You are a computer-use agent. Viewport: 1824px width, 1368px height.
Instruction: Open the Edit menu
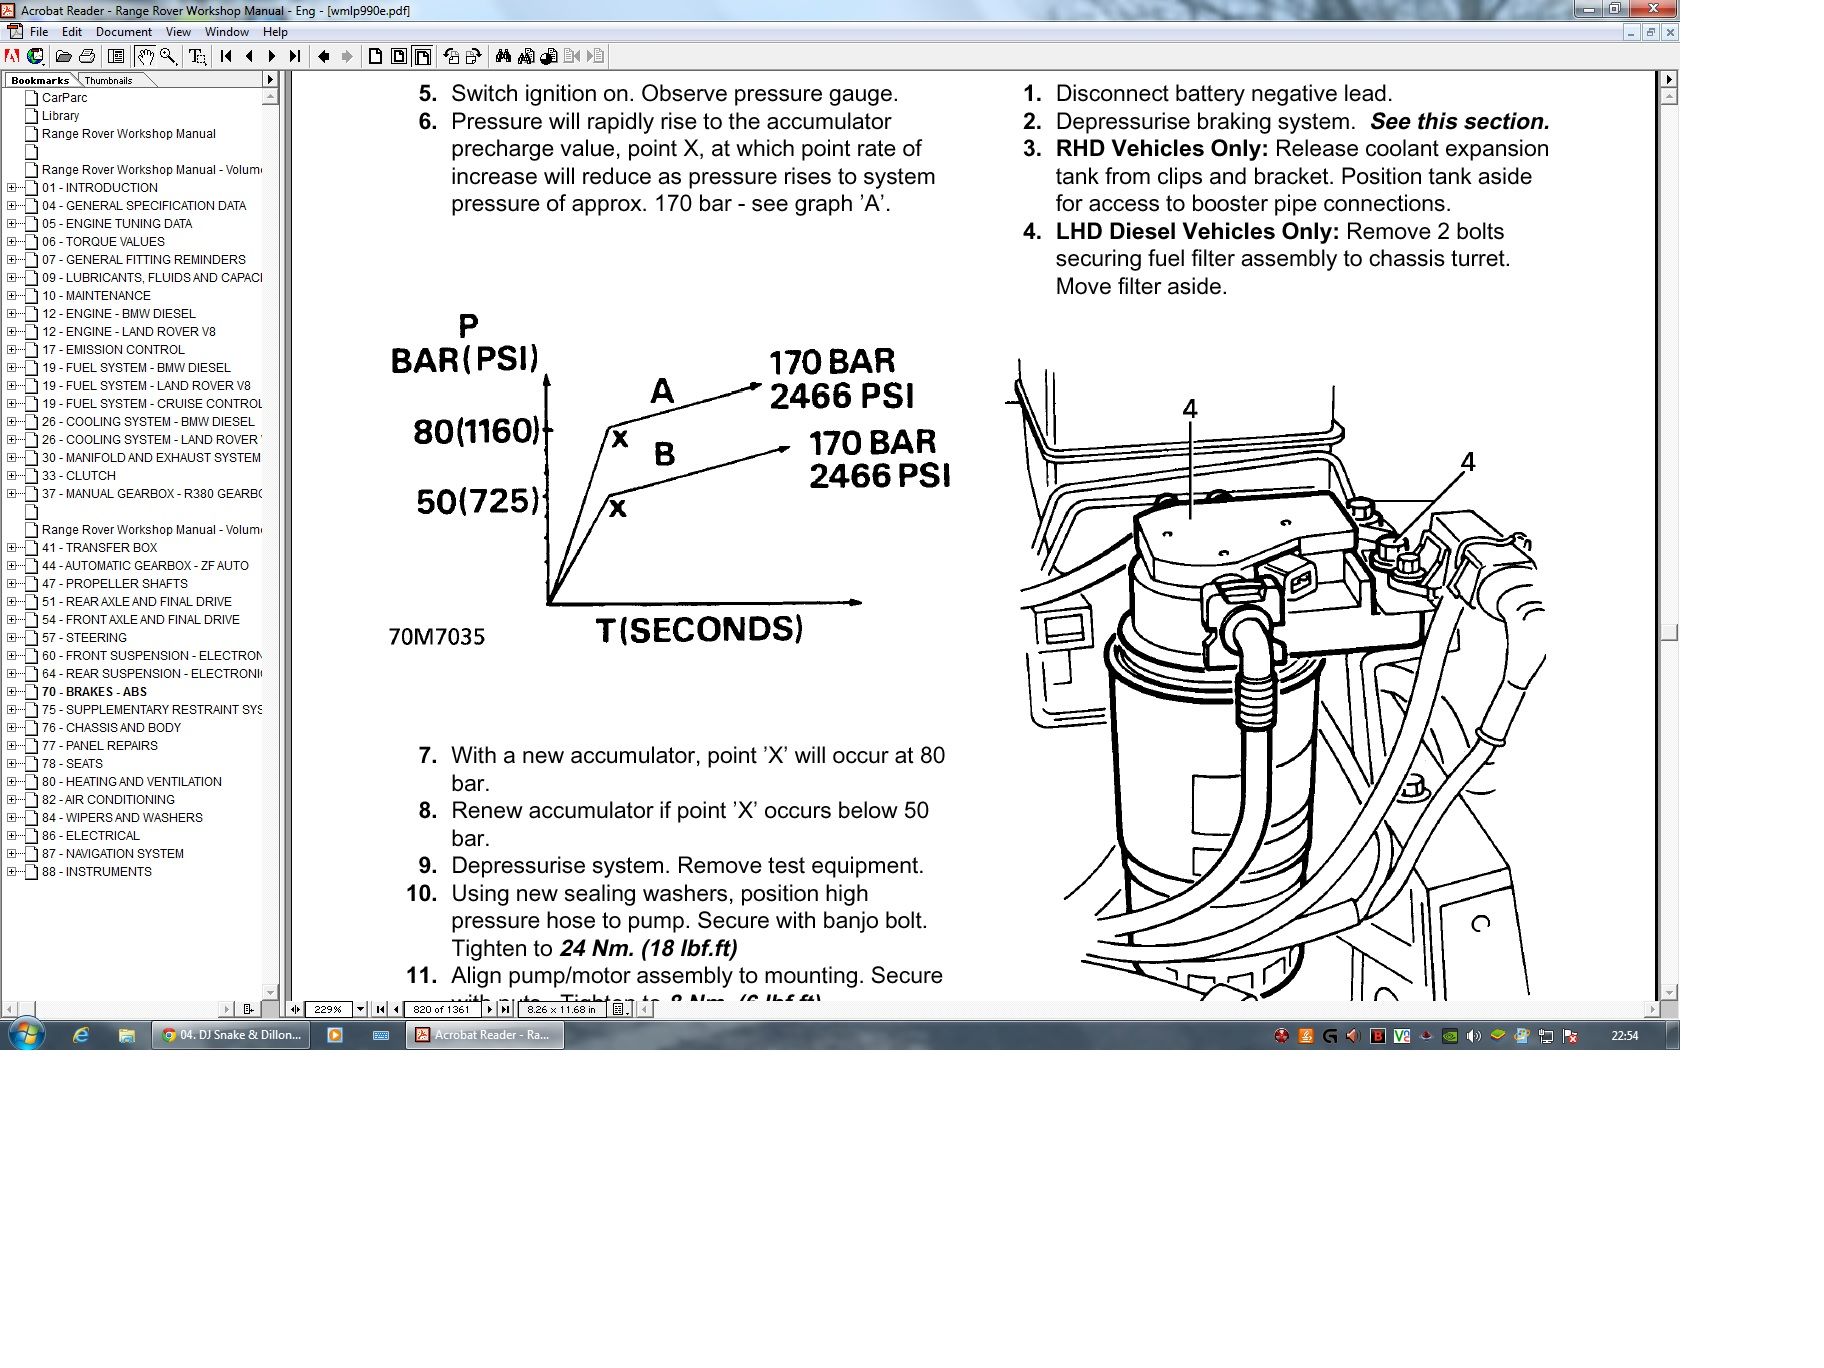point(72,32)
